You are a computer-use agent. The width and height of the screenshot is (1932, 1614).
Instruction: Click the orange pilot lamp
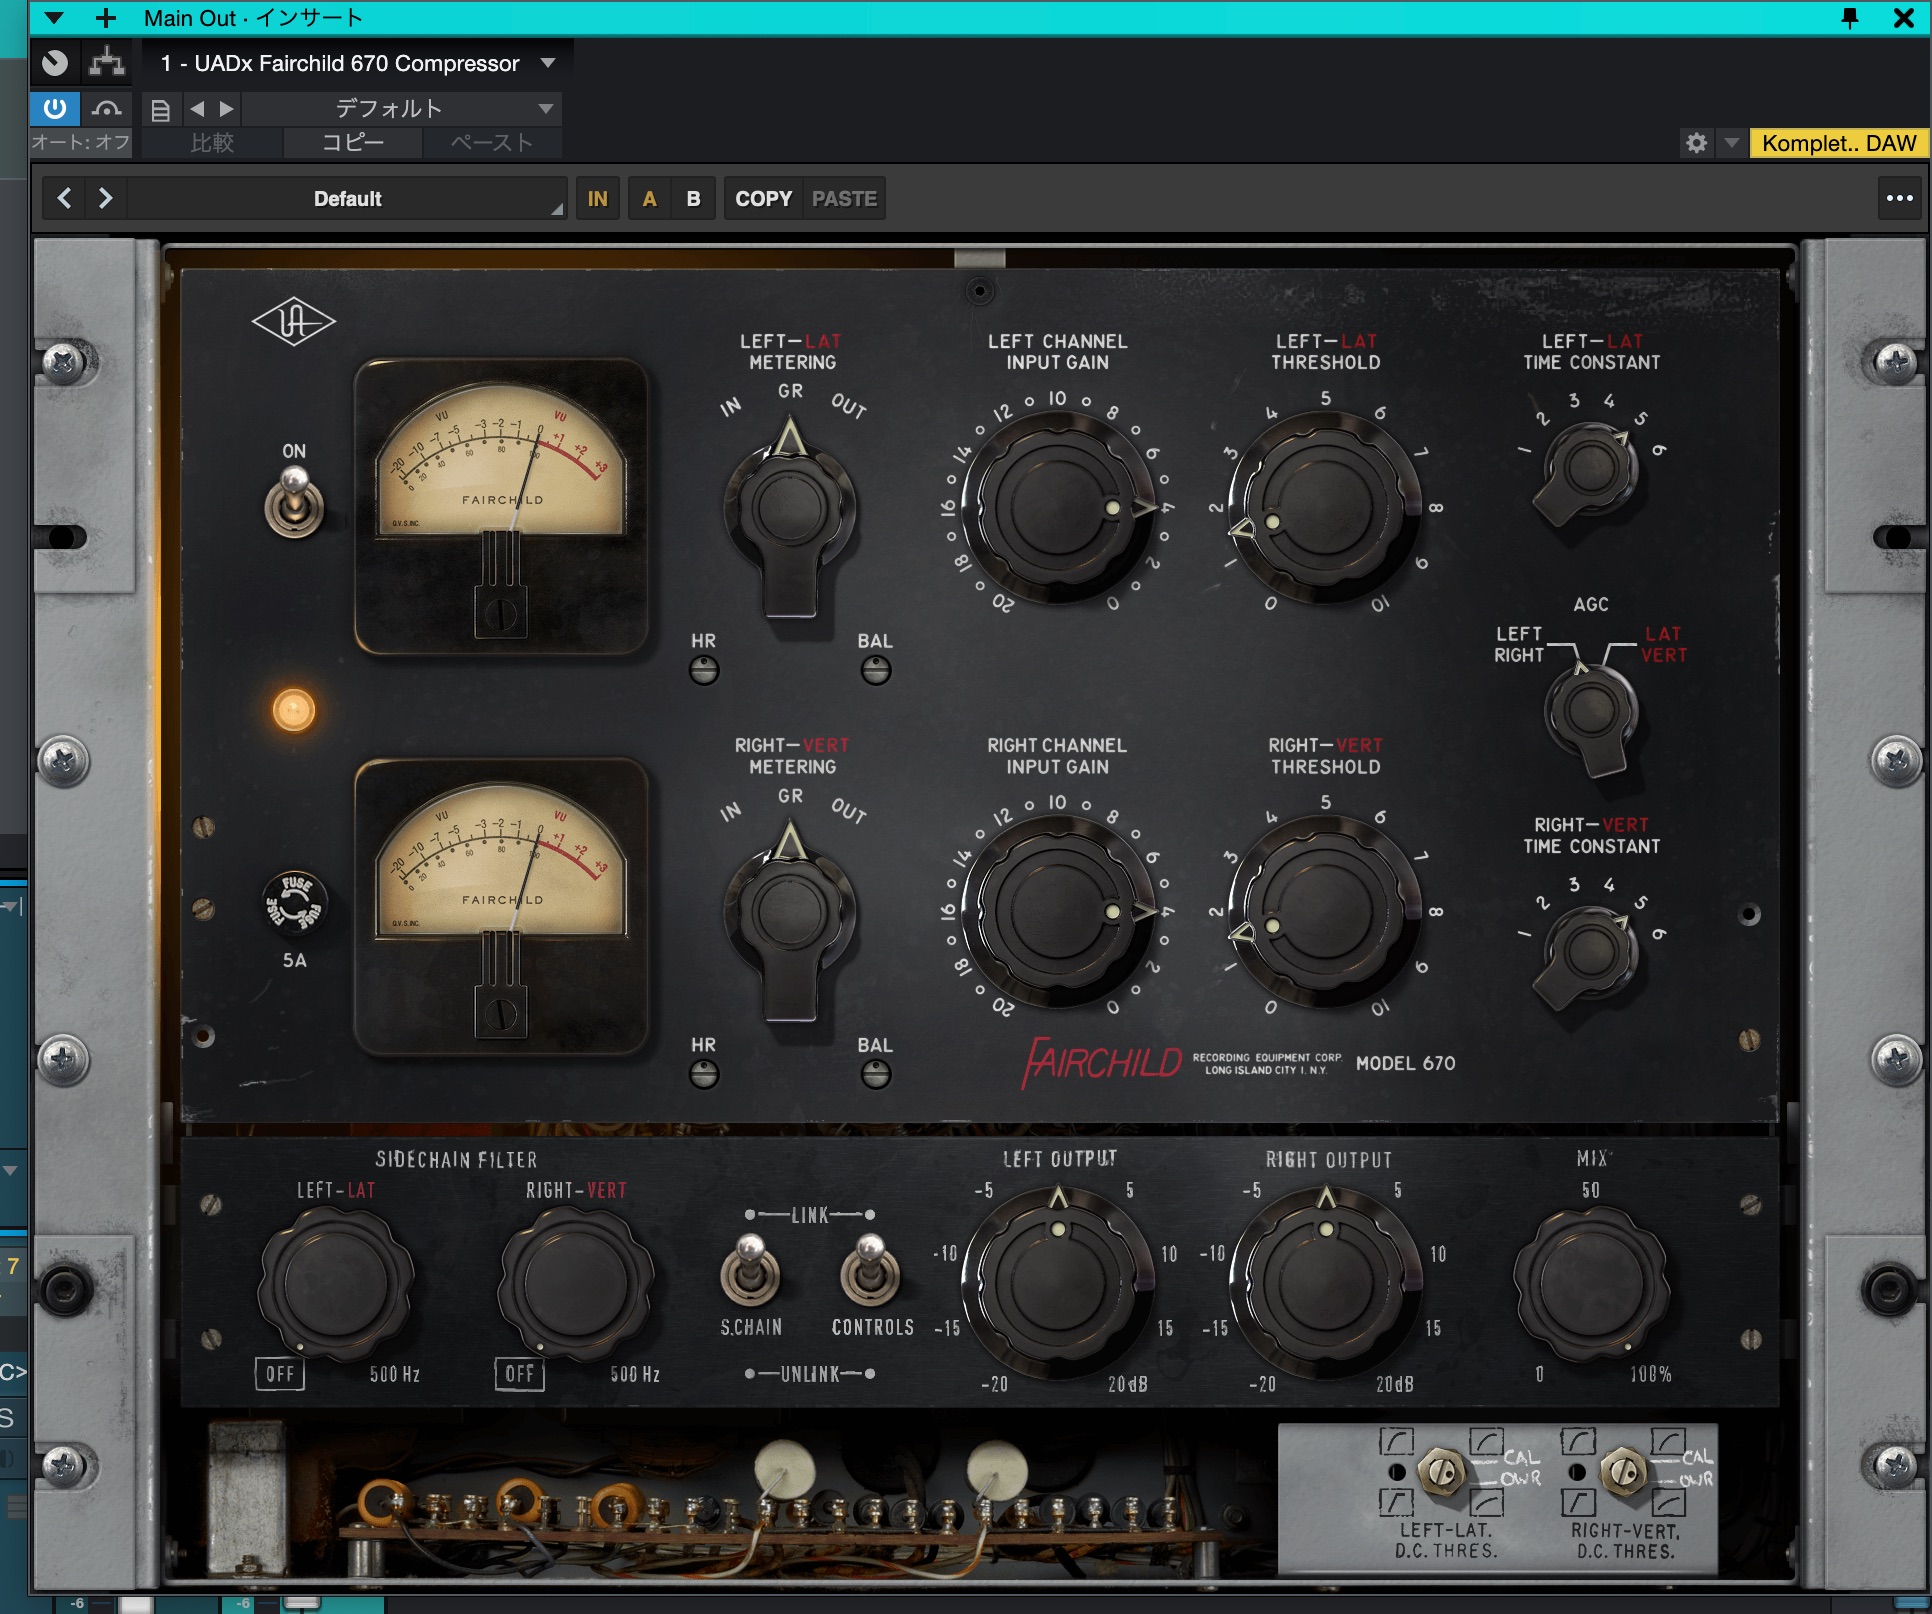pos(294,710)
